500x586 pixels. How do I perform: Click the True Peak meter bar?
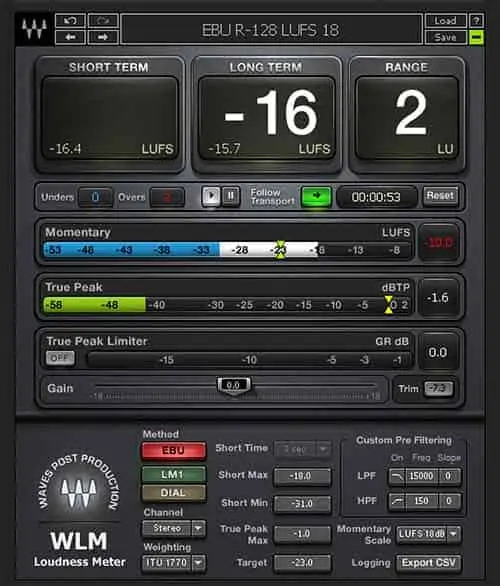pos(227,305)
